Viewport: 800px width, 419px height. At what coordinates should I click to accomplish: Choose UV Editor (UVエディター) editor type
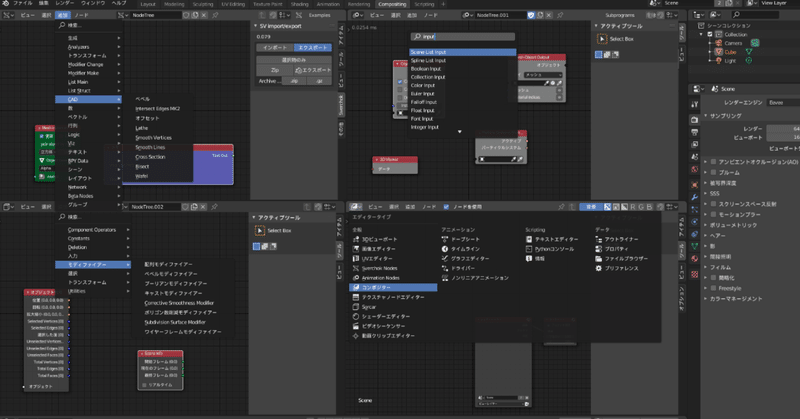tap(373, 258)
